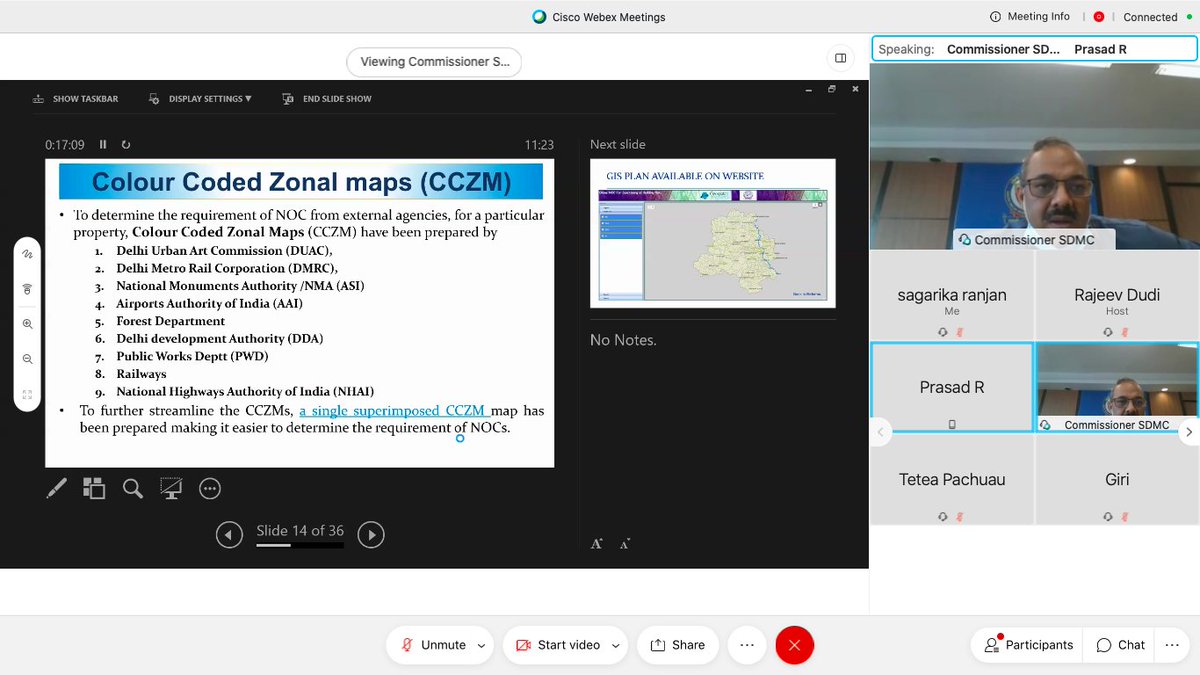Click muted mic icon on sagarika ranjan tile
The height and width of the screenshot is (675, 1200).
click(x=959, y=332)
